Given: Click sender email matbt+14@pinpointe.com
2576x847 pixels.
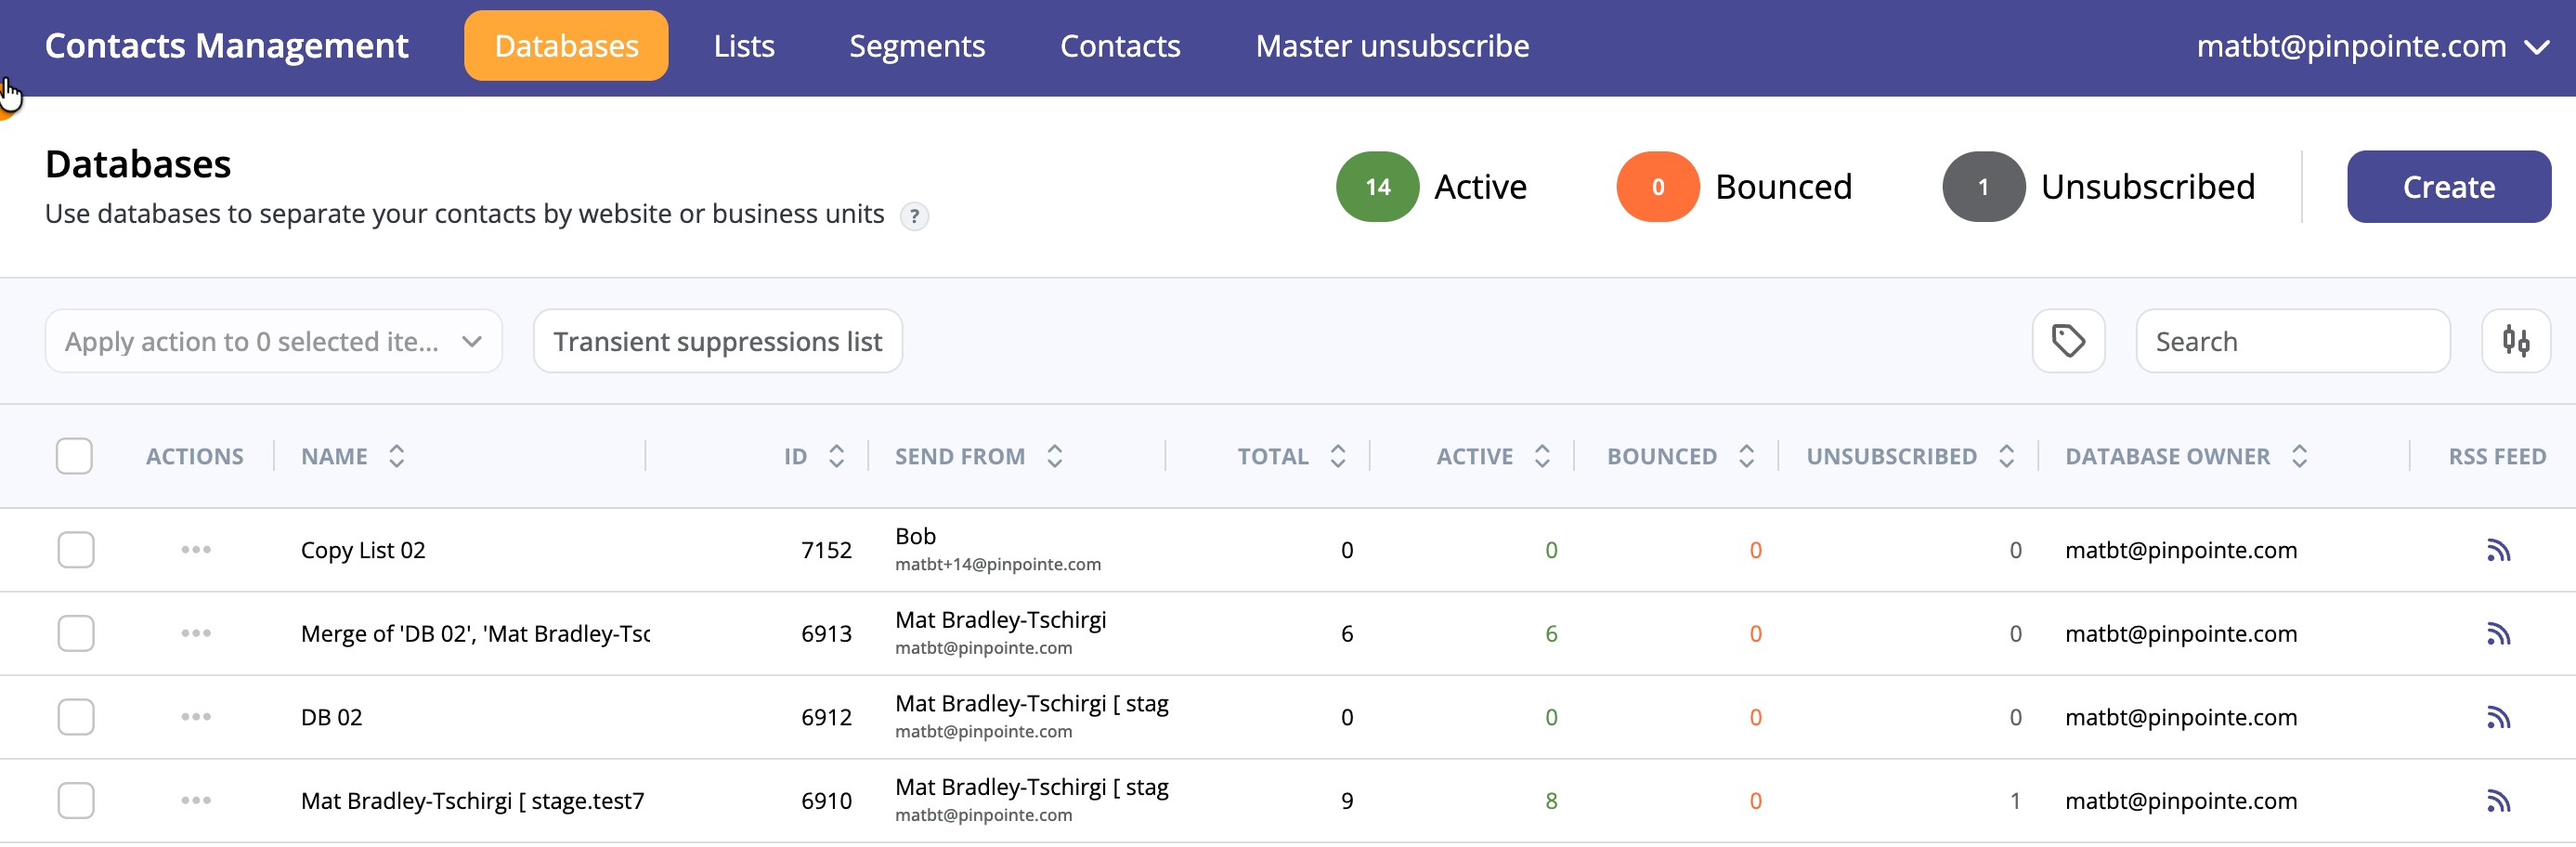Looking at the screenshot, I should point(998,565).
